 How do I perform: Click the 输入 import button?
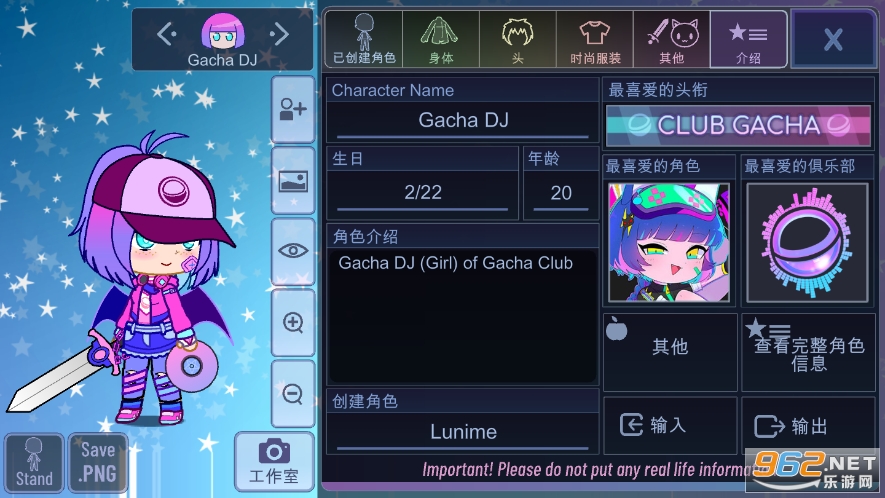point(670,425)
